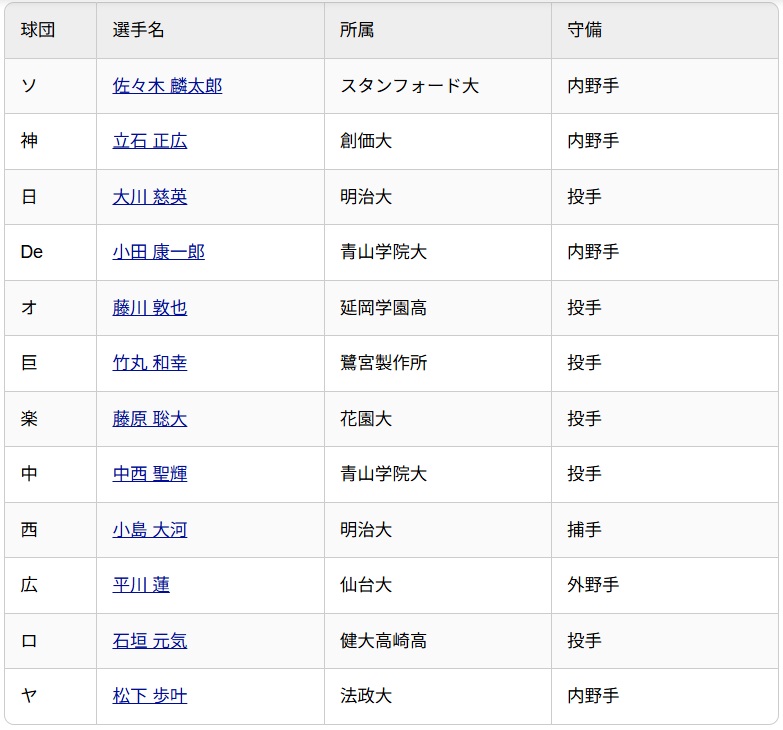This screenshot has width=783, height=730.
Task: Click the 球団 column header
Action: (38, 30)
